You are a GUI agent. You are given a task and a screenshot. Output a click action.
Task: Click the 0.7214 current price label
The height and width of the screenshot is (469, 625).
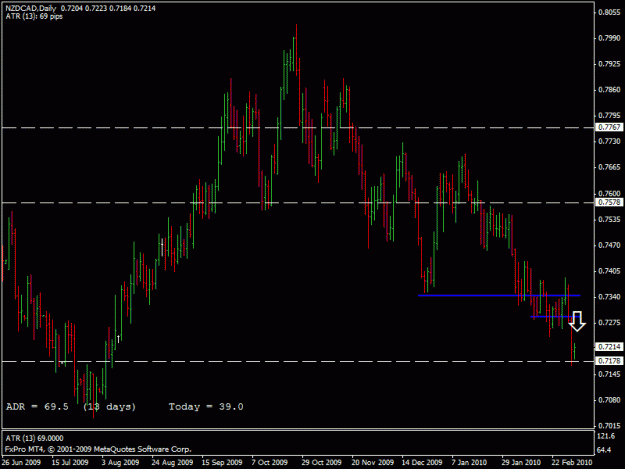(x=609, y=347)
